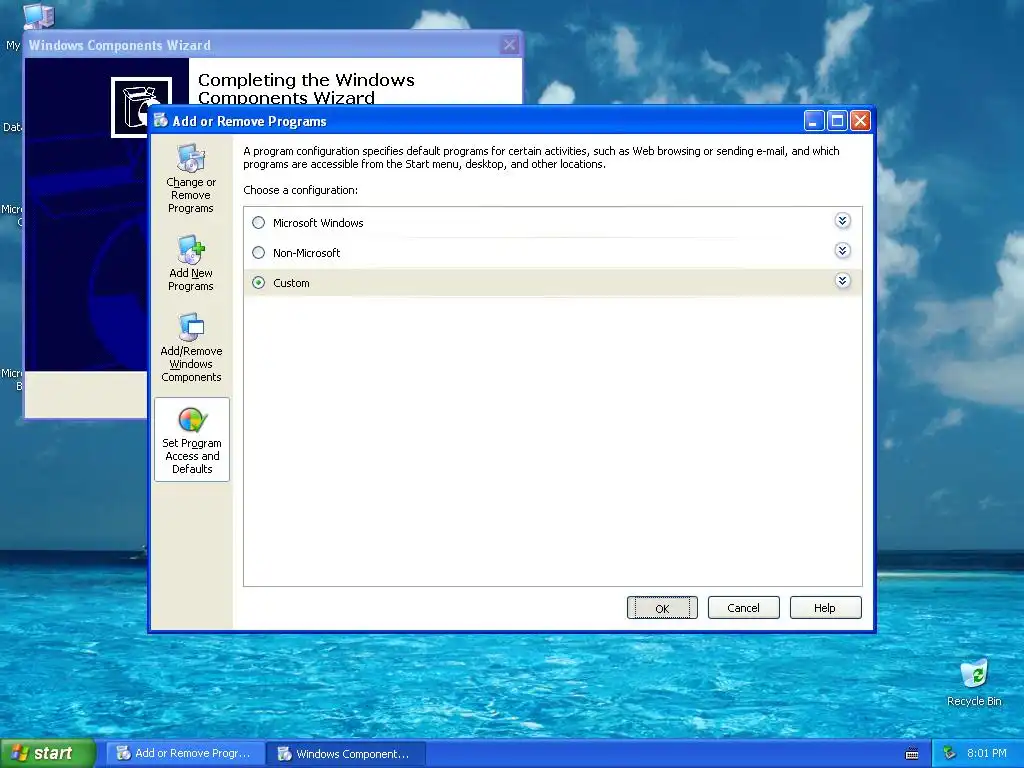The height and width of the screenshot is (768, 1024).
Task: Maximize the Add or Remove Programs window
Action: [837, 121]
